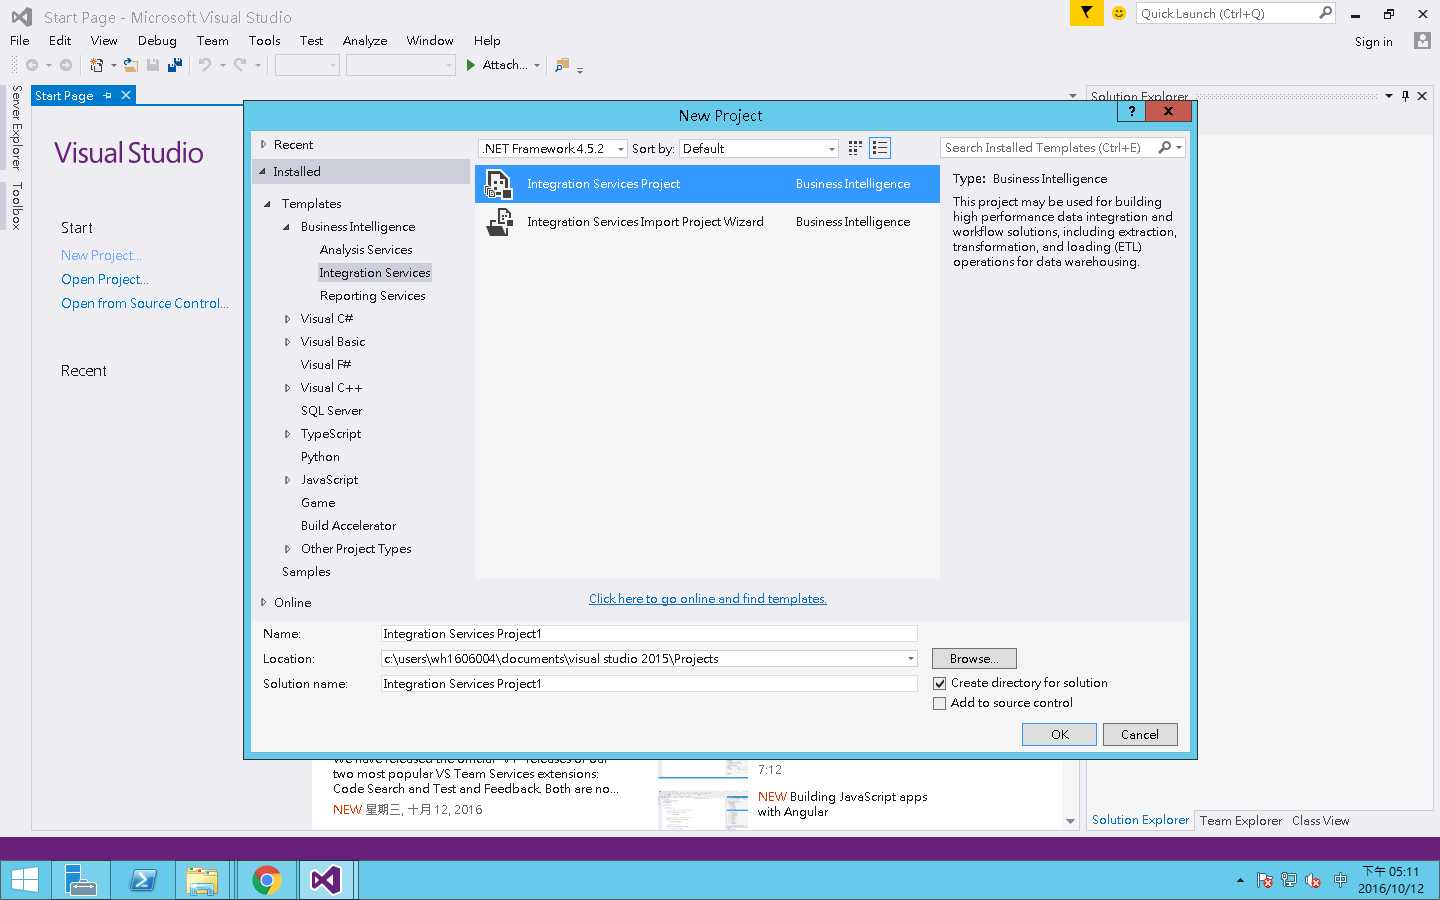Expand the Online section
This screenshot has width=1440, height=900.
pyautogui.click(x=263, y=602)
